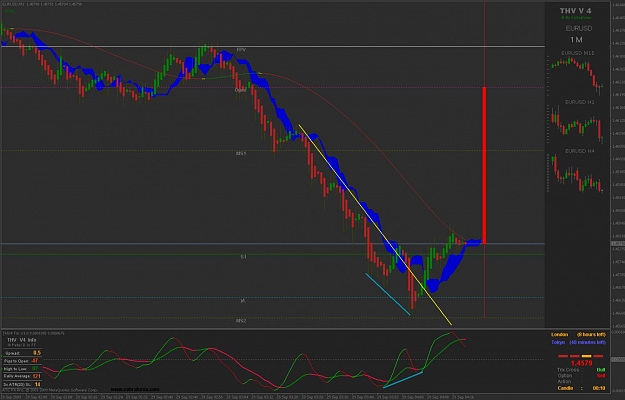
Task: Select the cyan divergence line under price lows
Action: pyautogui.click(x=388, y=294)
